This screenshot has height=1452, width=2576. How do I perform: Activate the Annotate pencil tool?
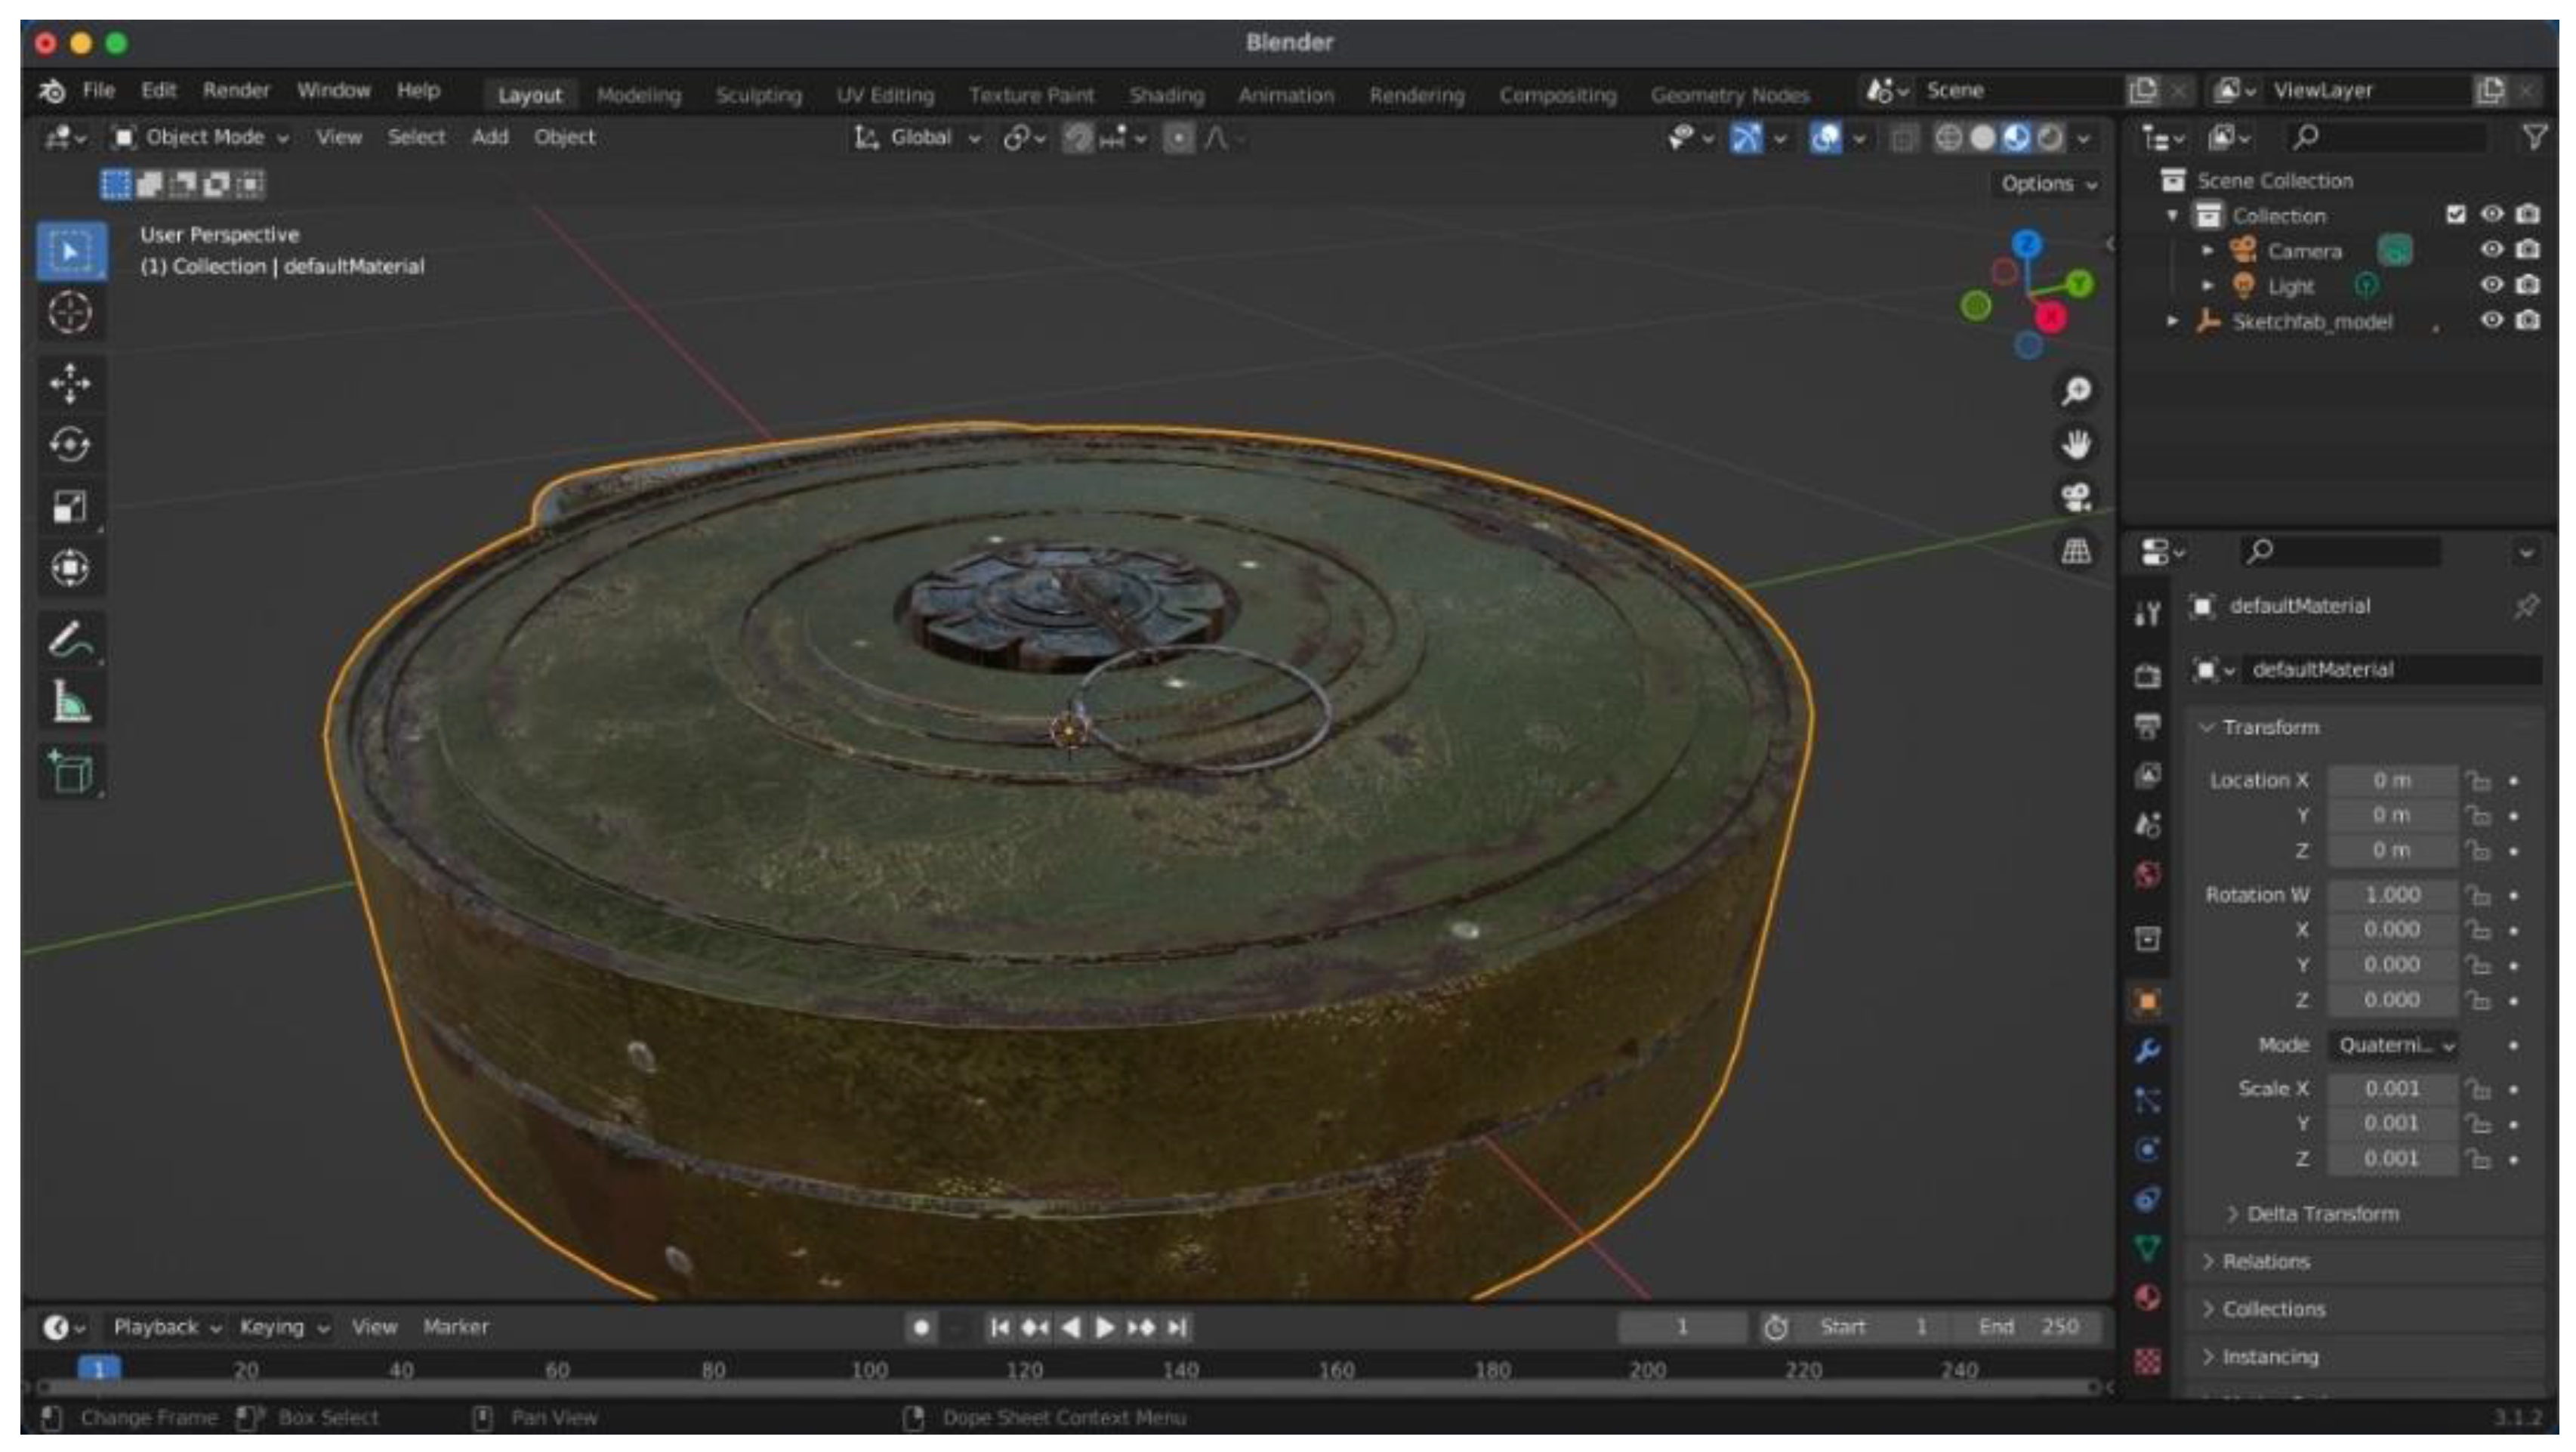[x=70, y=641]
